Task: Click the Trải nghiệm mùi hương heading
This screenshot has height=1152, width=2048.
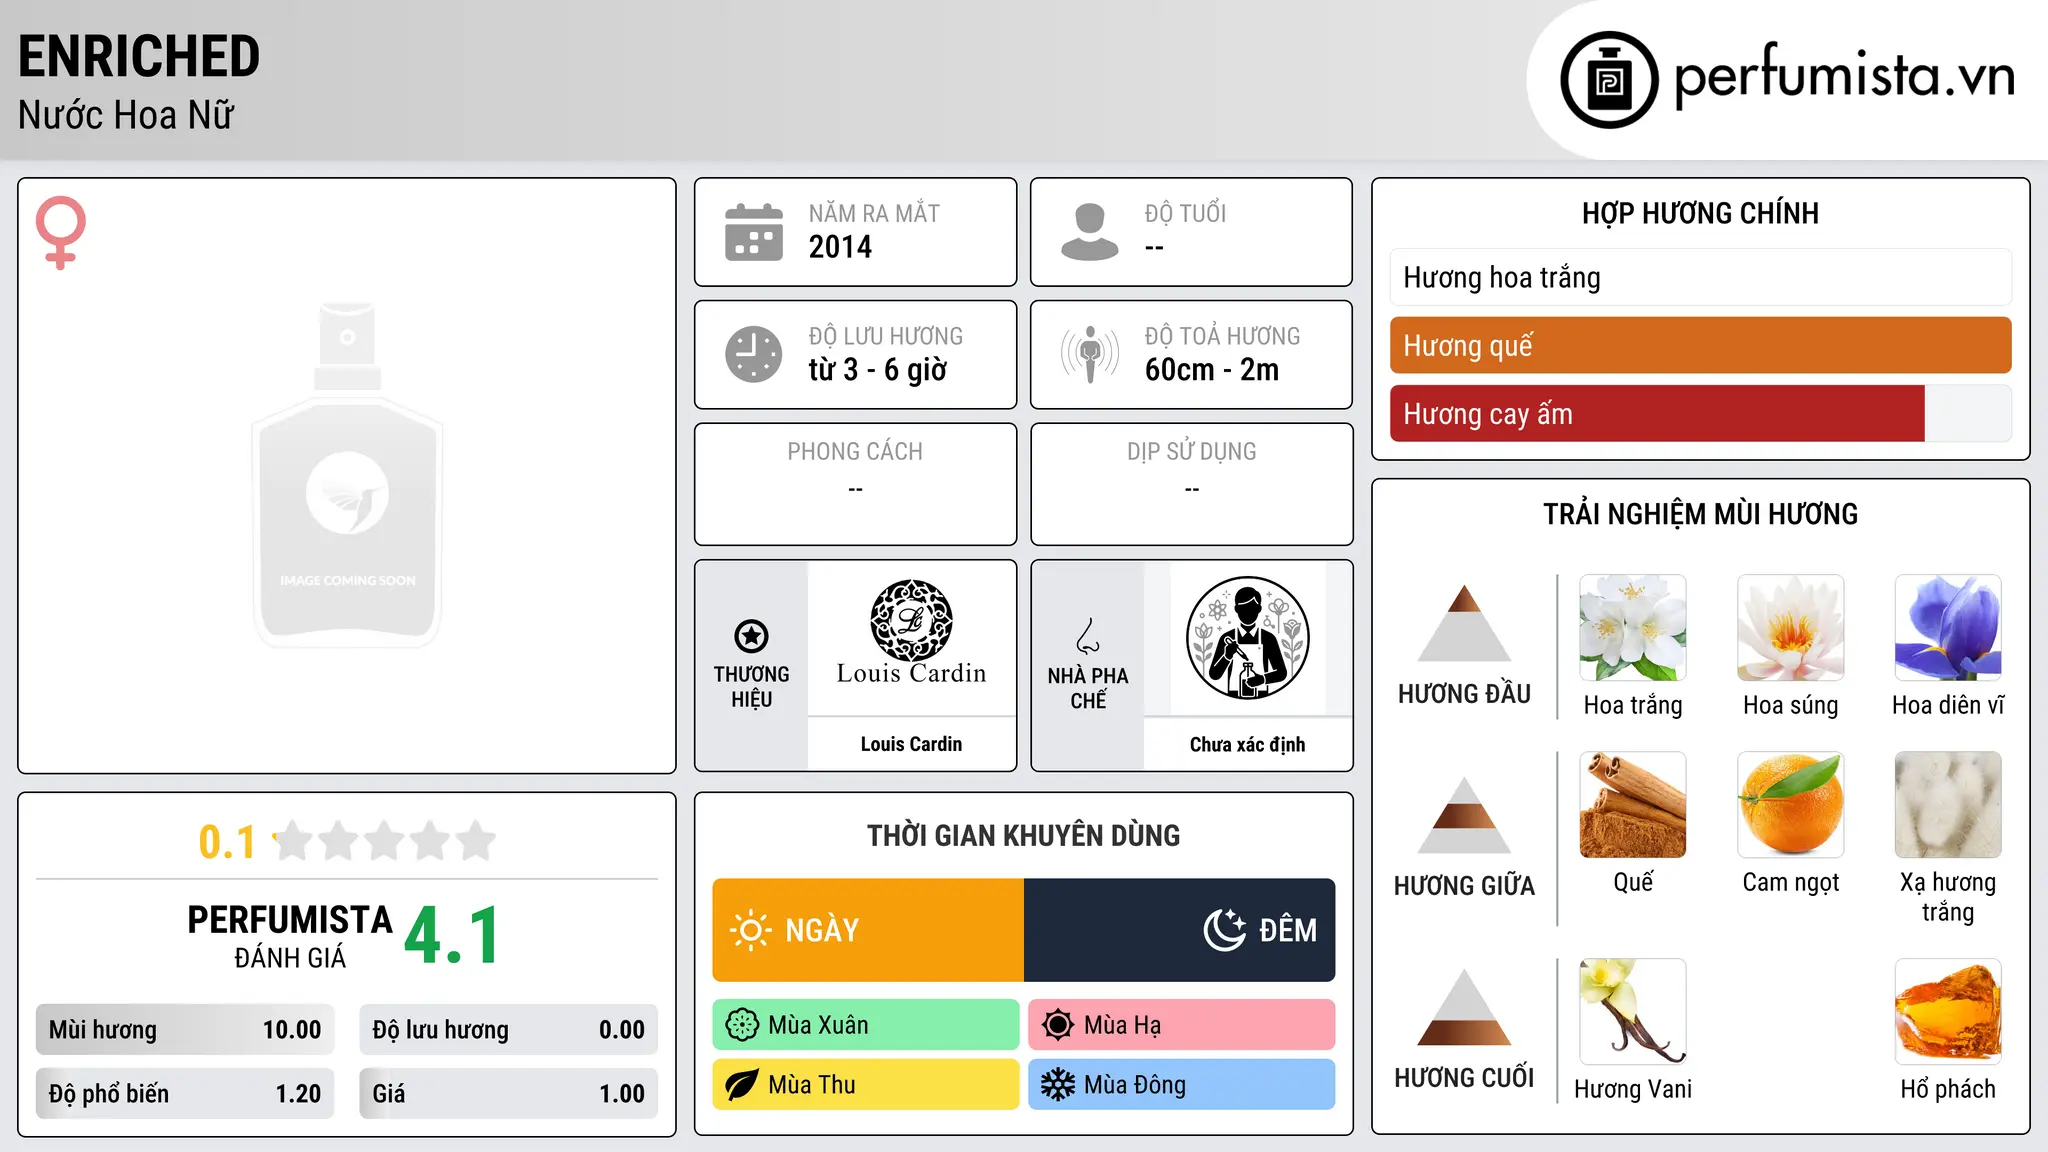Action: pos(1701,514)
